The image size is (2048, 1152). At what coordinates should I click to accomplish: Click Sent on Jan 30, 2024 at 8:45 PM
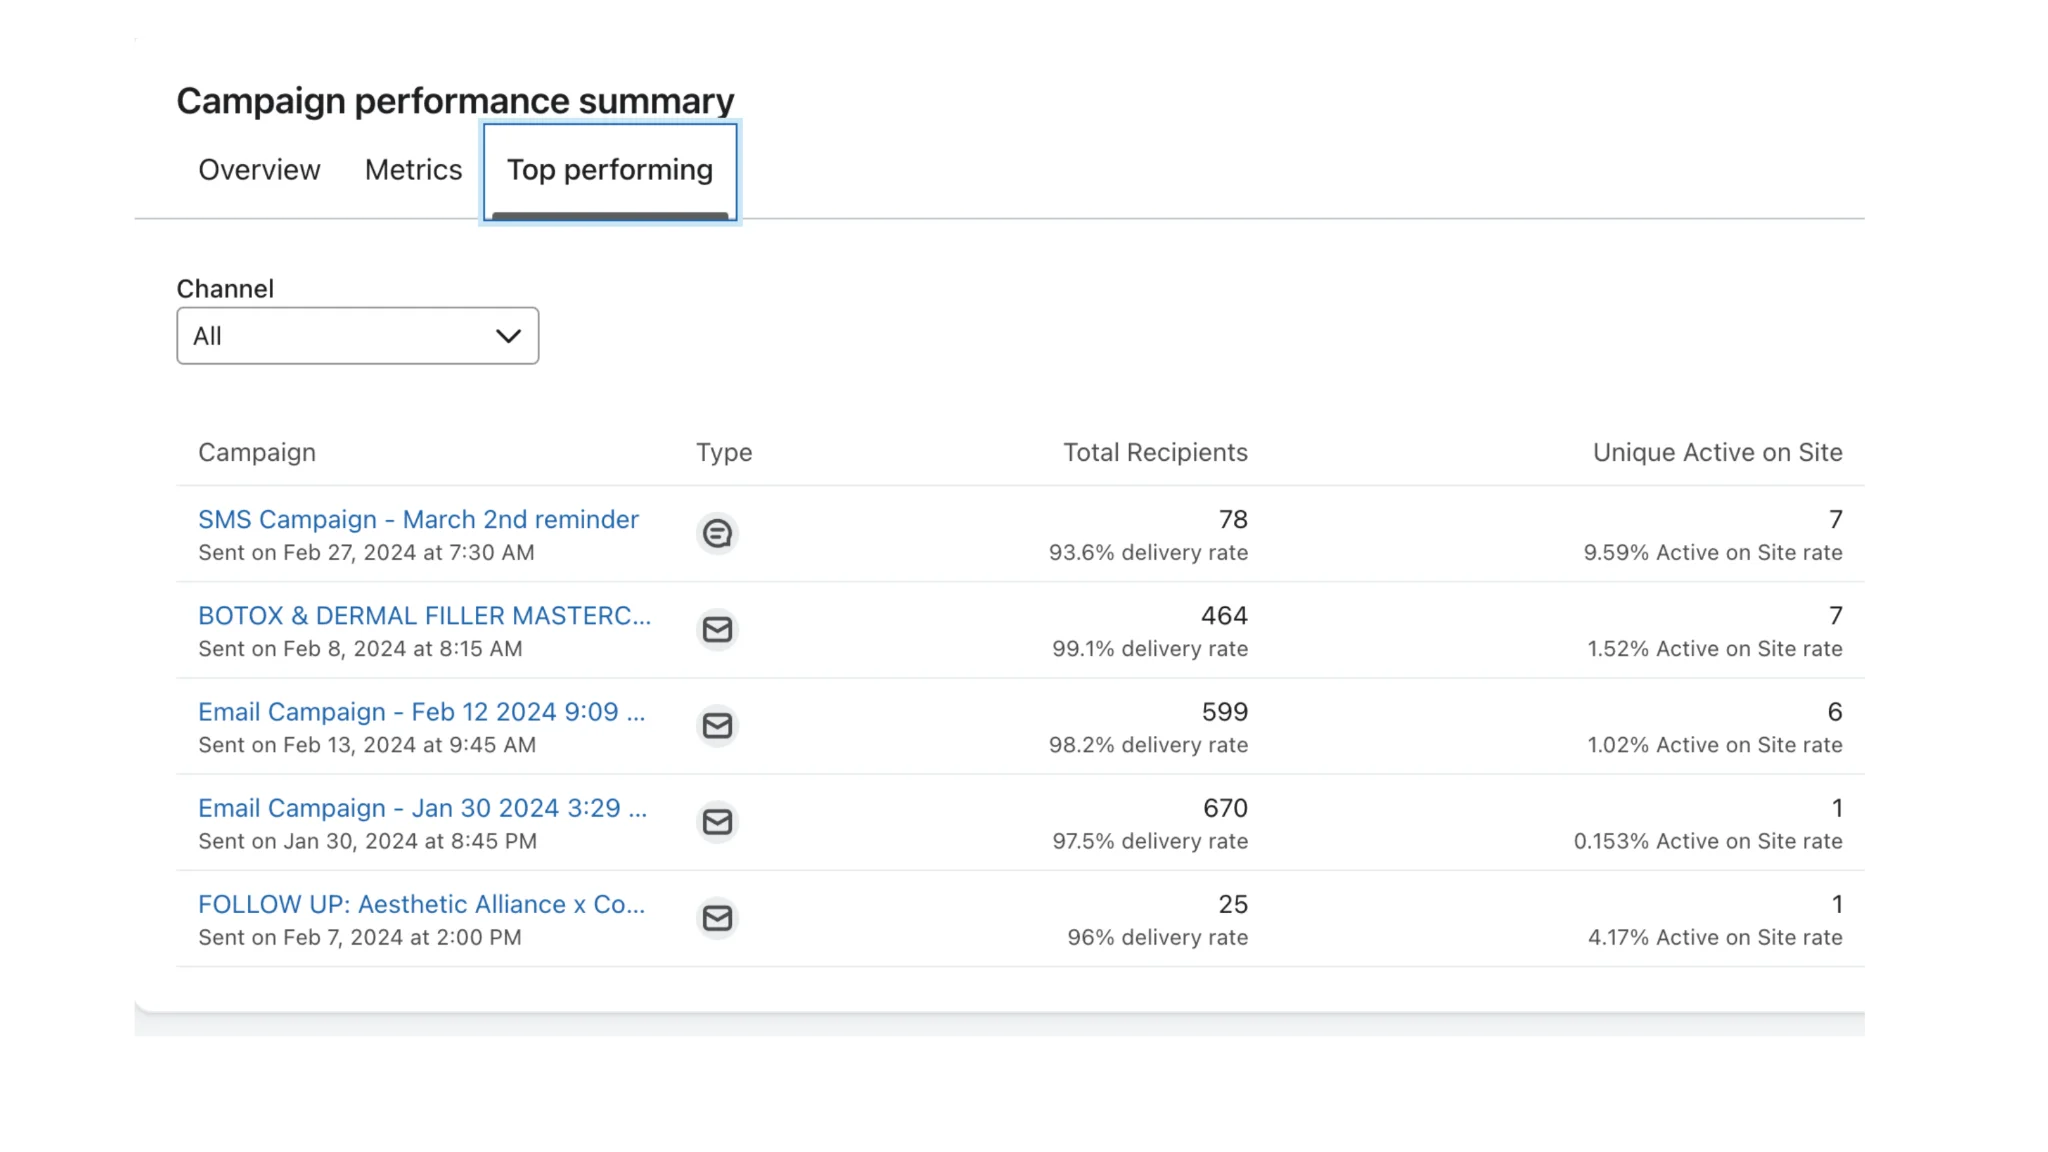pos(367,841)
